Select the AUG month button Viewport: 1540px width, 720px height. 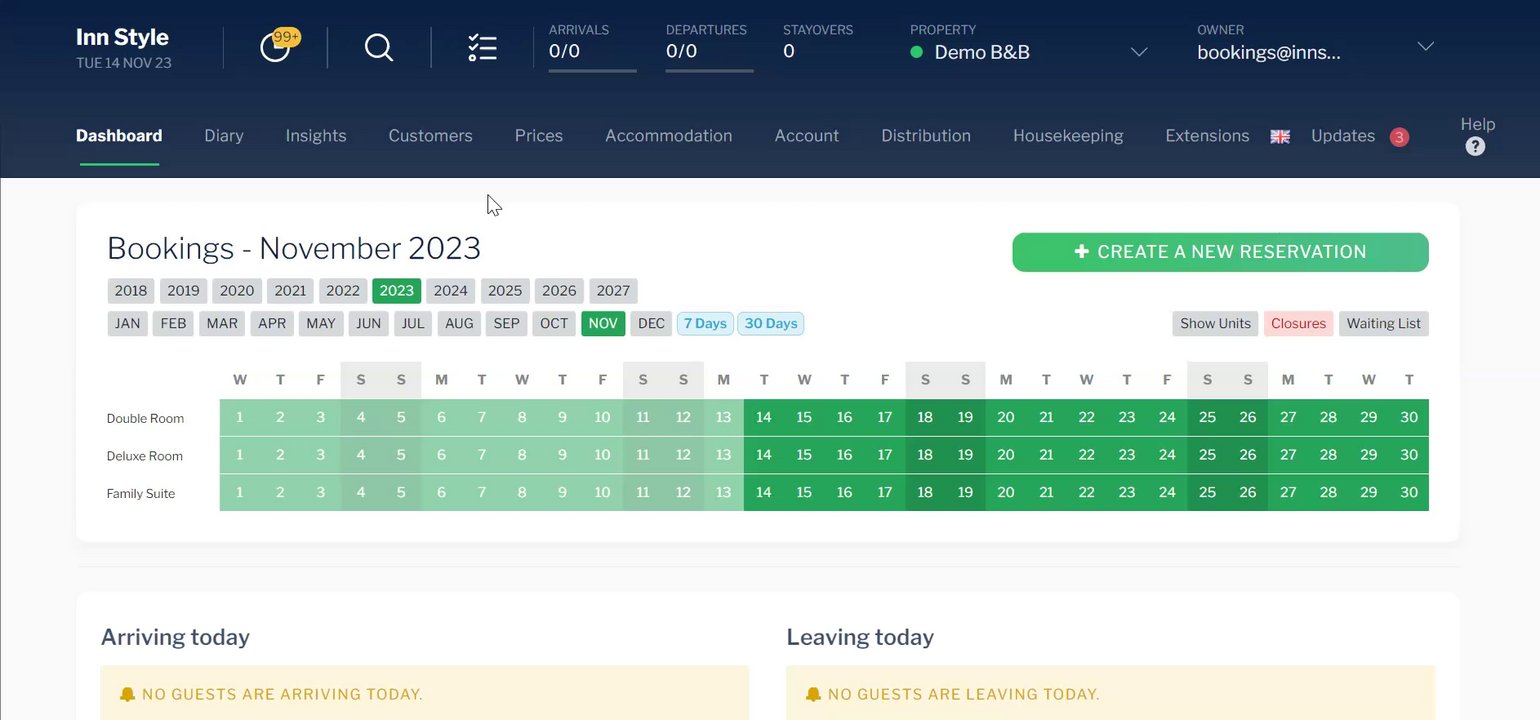[459, 324]
